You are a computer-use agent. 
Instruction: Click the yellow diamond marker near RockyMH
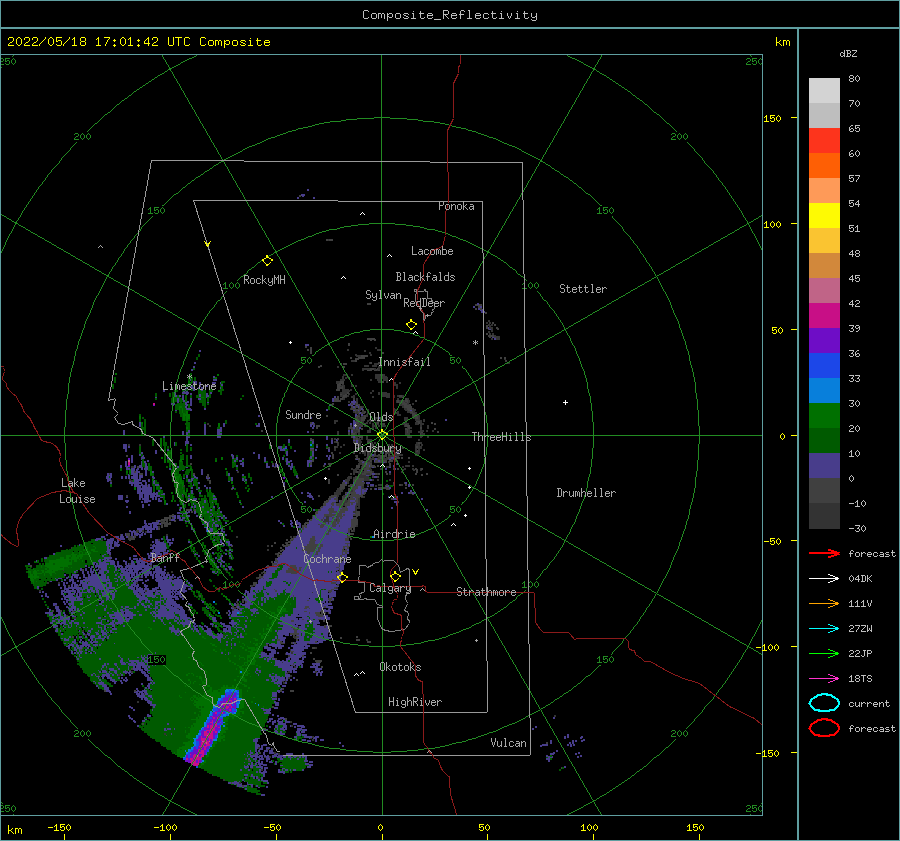tap(267, 261)
